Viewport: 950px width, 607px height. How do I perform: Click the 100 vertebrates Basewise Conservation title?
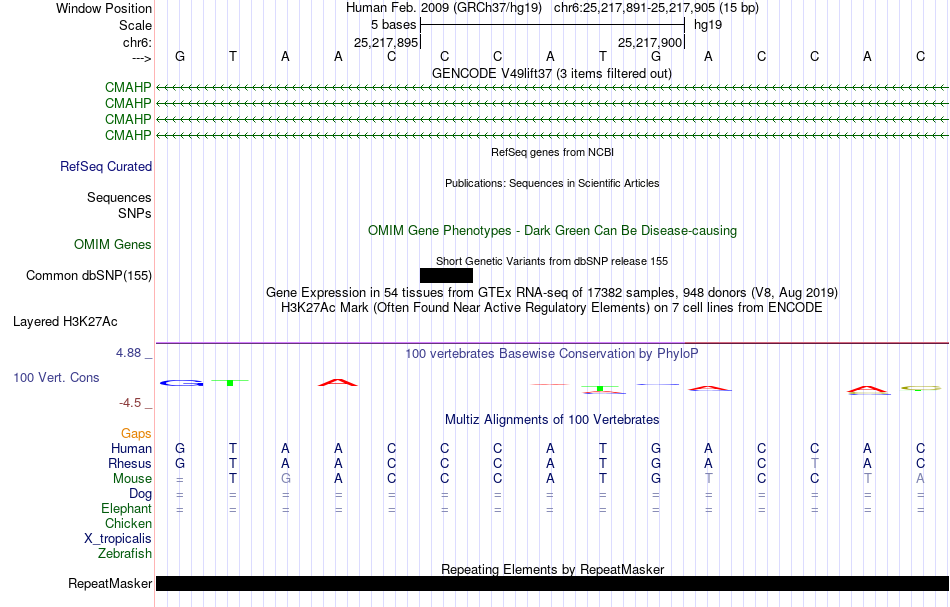pyautogui.click(x=551, y=353)
